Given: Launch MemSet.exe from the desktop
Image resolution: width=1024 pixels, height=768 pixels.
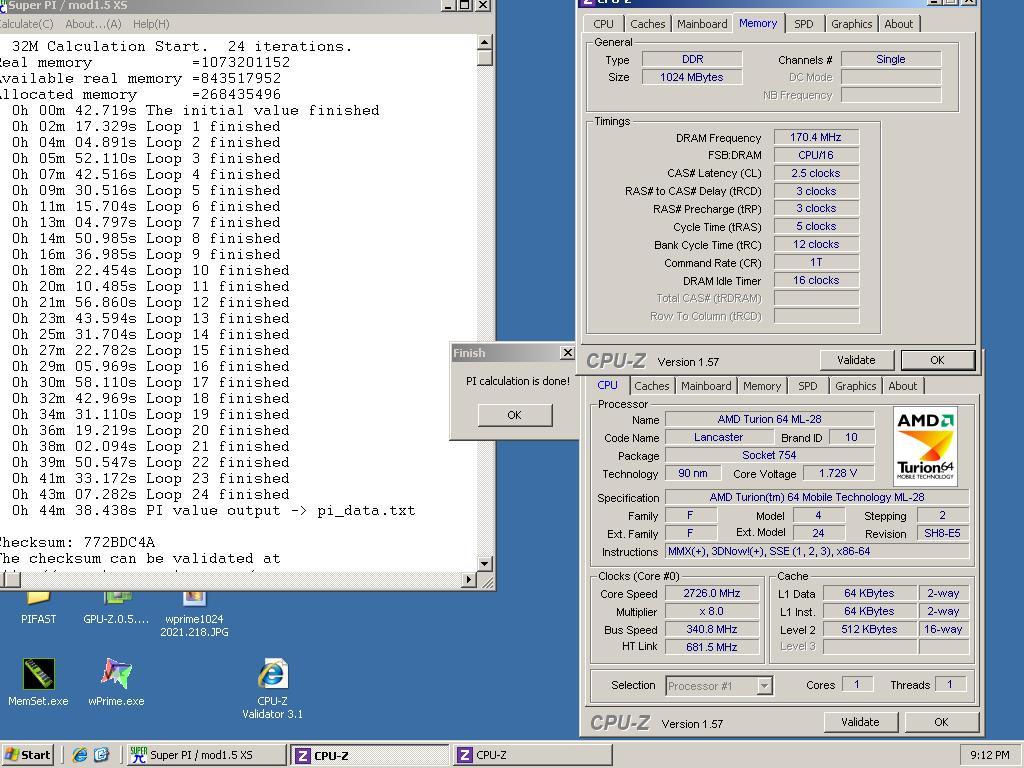Looking at the screenshot, I should point(38,682).
